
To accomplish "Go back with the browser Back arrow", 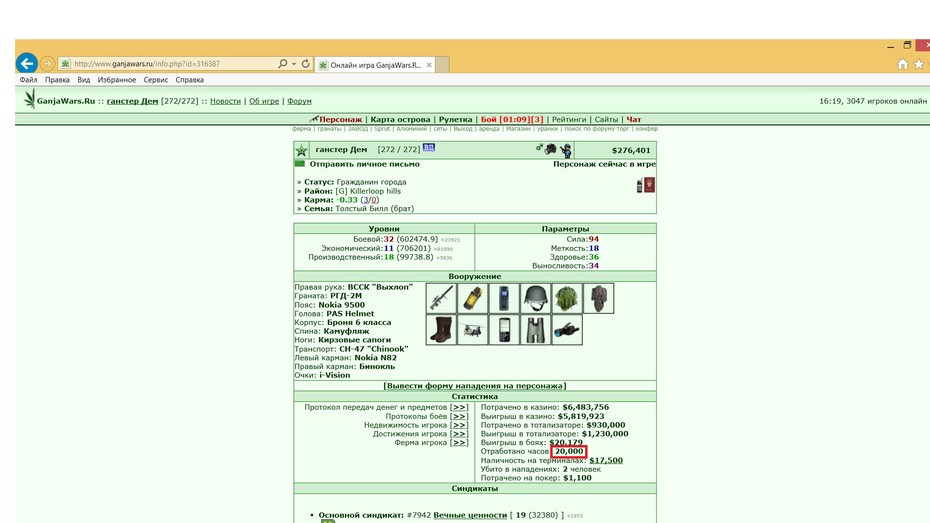I will click(27, 63).
